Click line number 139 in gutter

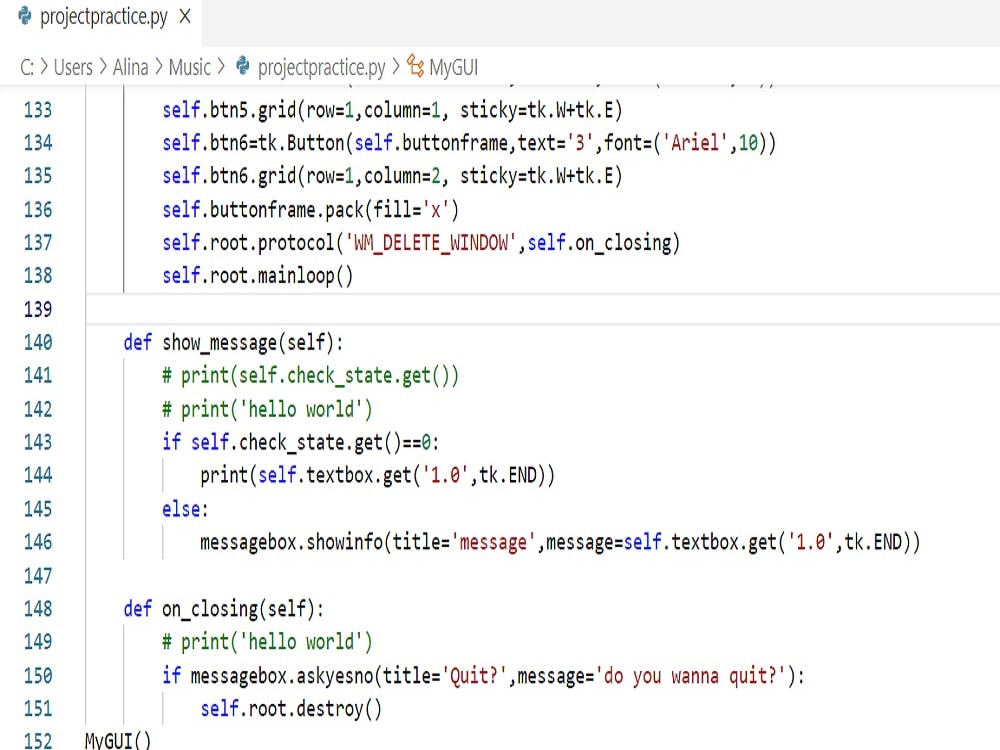(38, 309)
